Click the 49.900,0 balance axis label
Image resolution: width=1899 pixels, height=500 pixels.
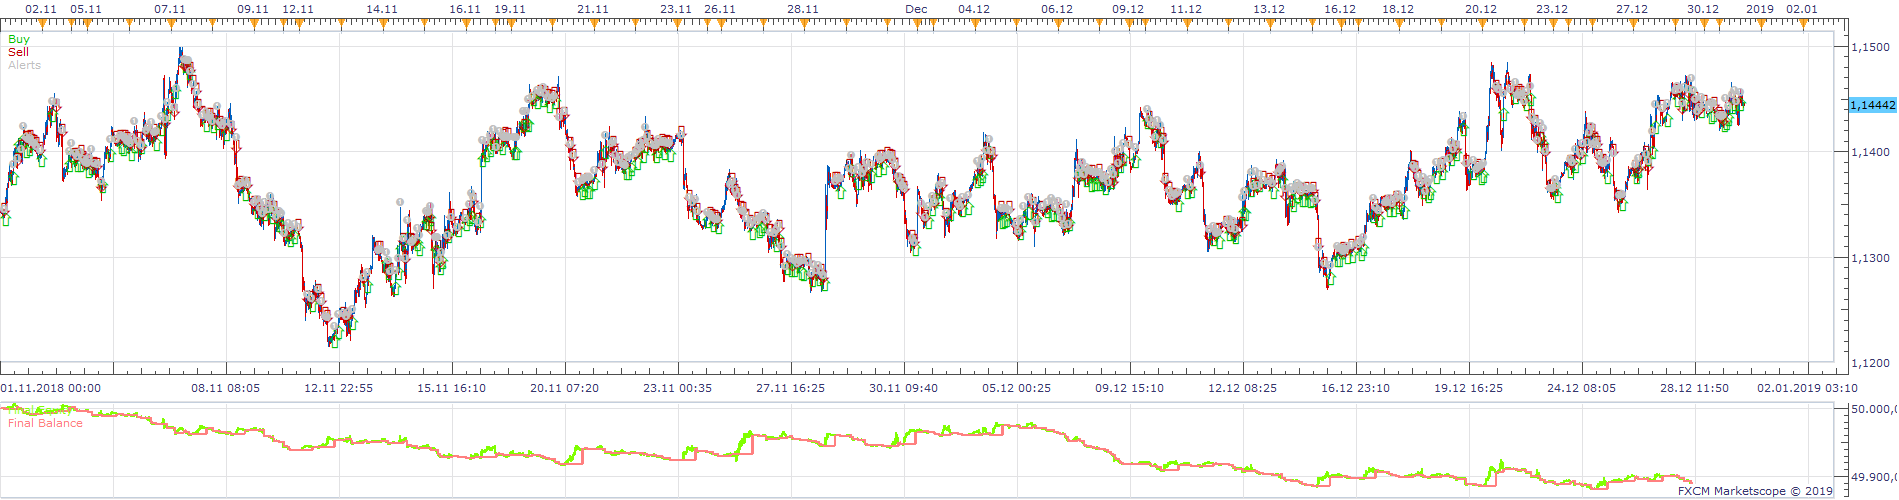[x=1874, y=477]
